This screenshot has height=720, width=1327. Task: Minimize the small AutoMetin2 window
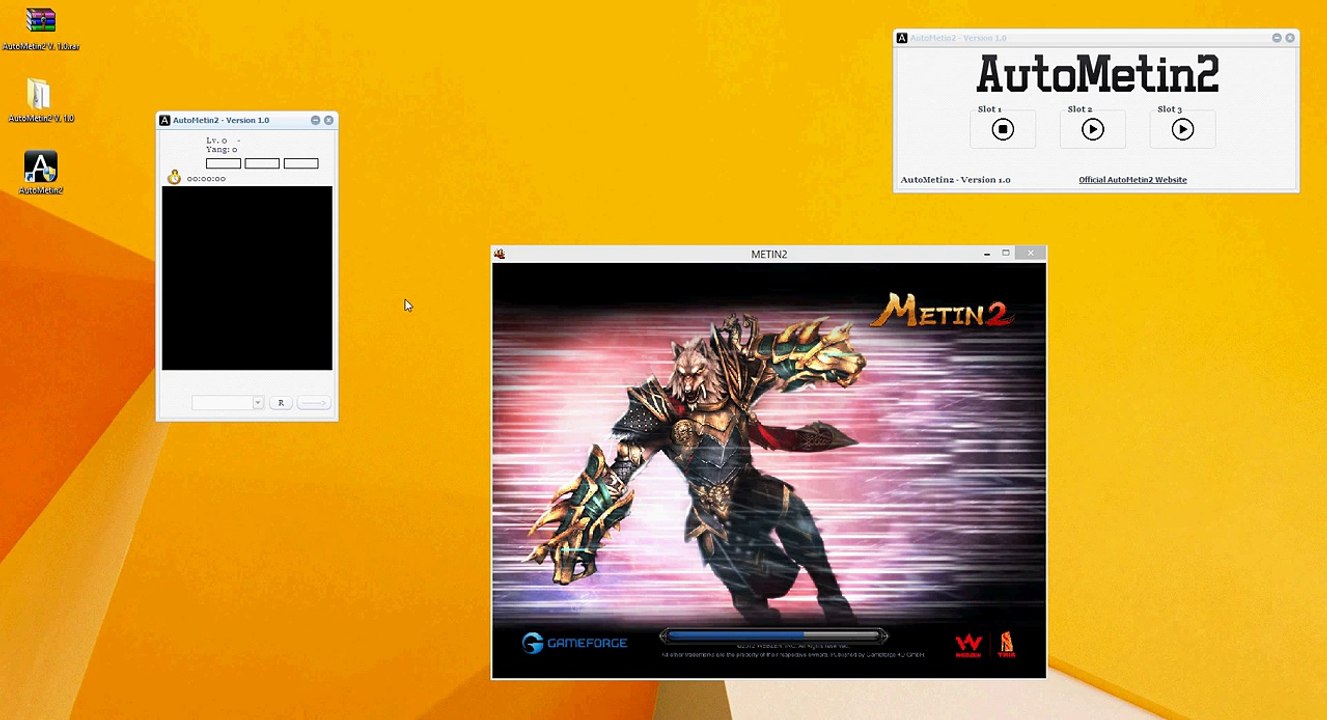click(x=315, y=120)
